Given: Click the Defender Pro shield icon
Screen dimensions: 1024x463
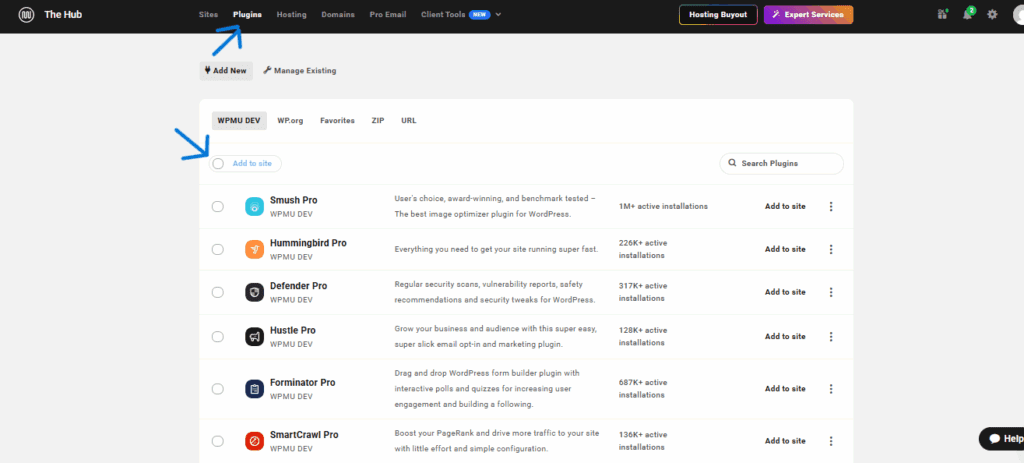Looking at the screenshot, I should click(x=255, y=292).
